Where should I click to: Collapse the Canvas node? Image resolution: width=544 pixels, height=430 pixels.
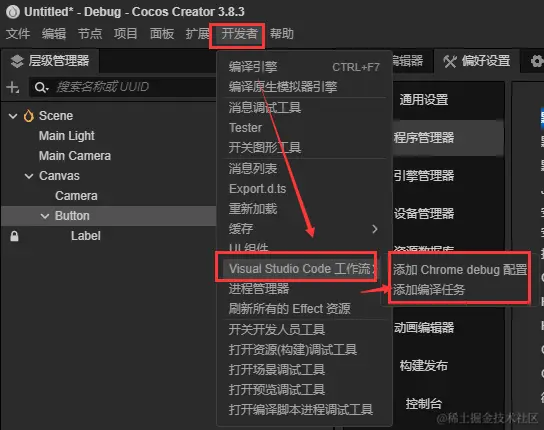pyautogui.click(x=29, y=176)
